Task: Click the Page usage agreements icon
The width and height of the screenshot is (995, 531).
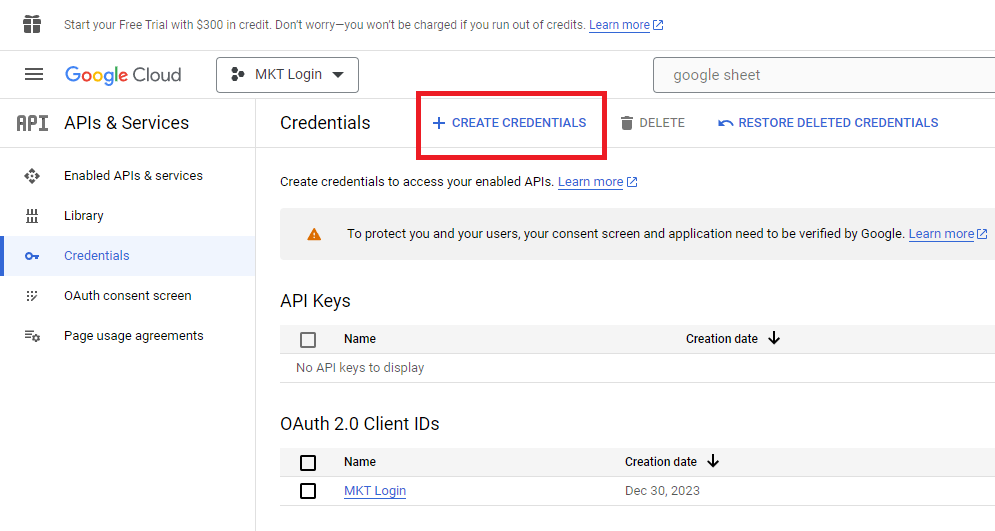Action: pos(32,336)
